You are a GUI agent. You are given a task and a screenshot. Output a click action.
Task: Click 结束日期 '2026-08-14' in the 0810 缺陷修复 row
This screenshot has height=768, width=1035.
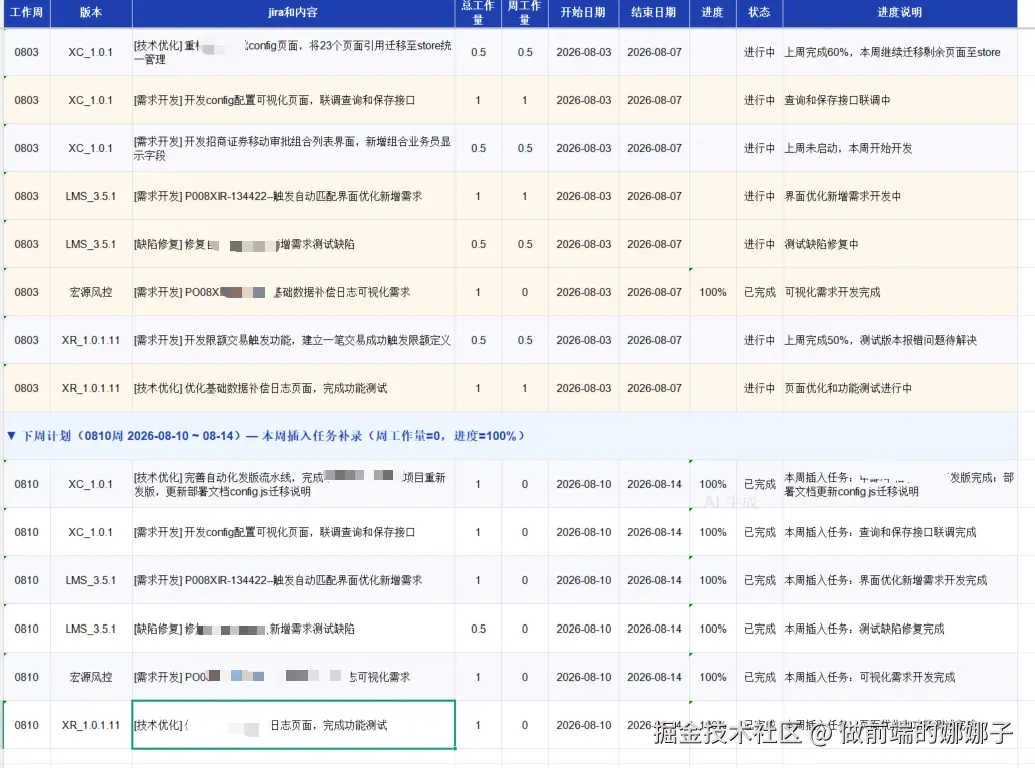pyautogui.click(x=654, y=629)
